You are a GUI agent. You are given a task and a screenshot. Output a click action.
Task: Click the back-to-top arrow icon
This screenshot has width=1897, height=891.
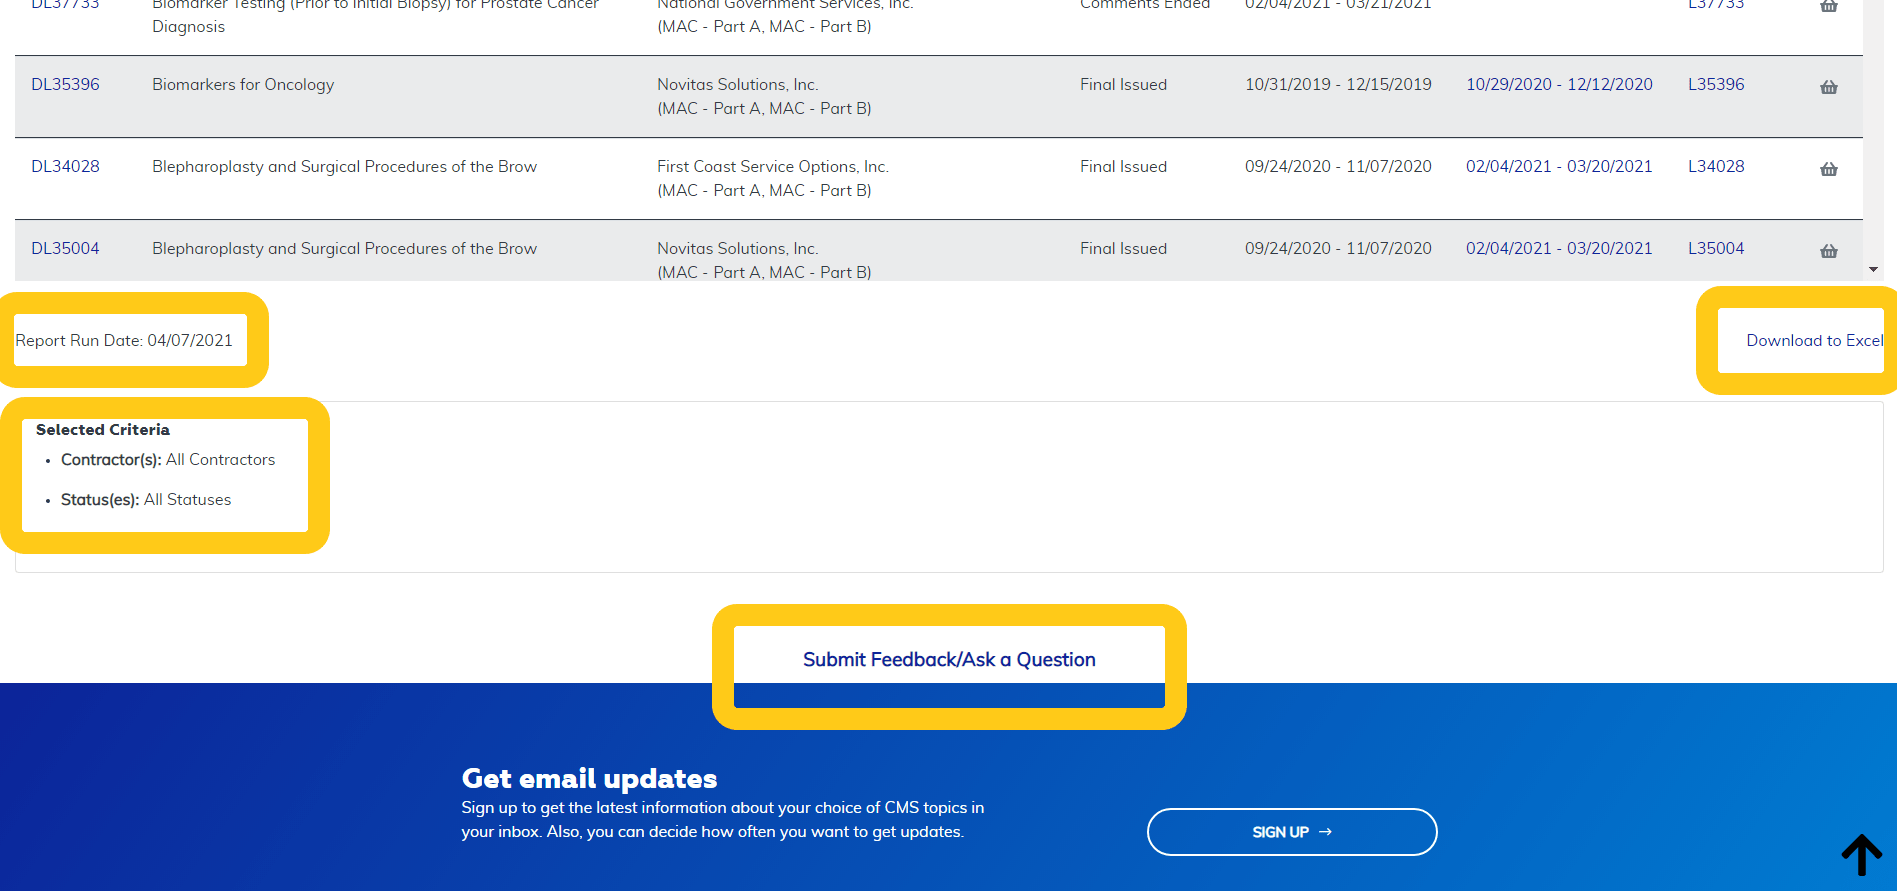(1861, 854)
